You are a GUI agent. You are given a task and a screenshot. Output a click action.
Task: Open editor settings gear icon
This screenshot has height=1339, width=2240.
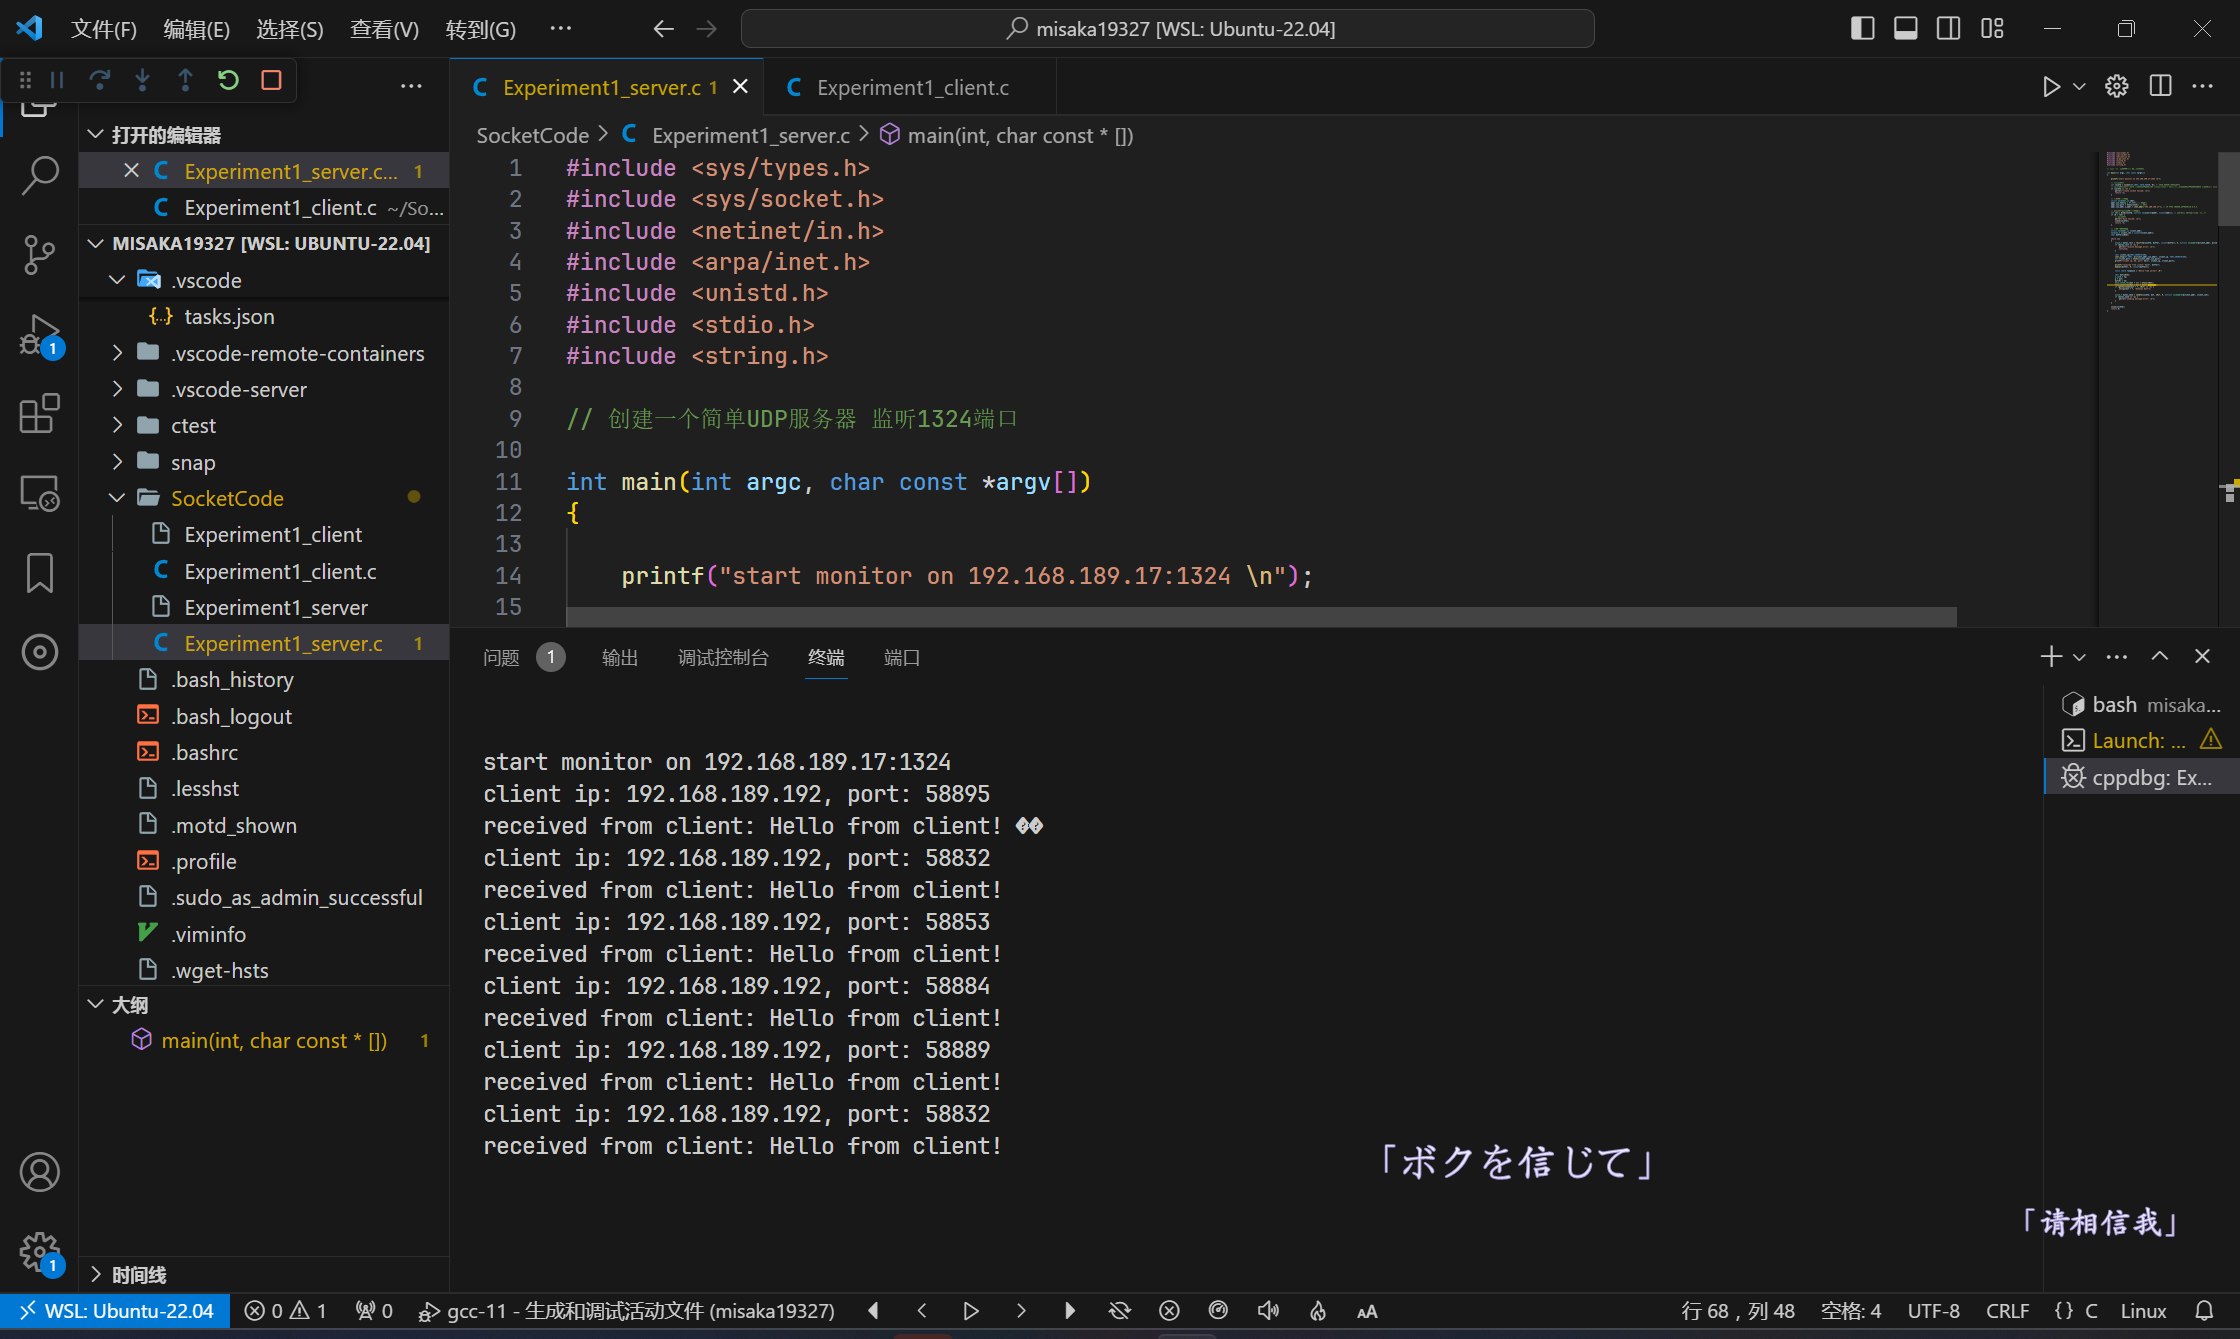tap(2117, 87)
